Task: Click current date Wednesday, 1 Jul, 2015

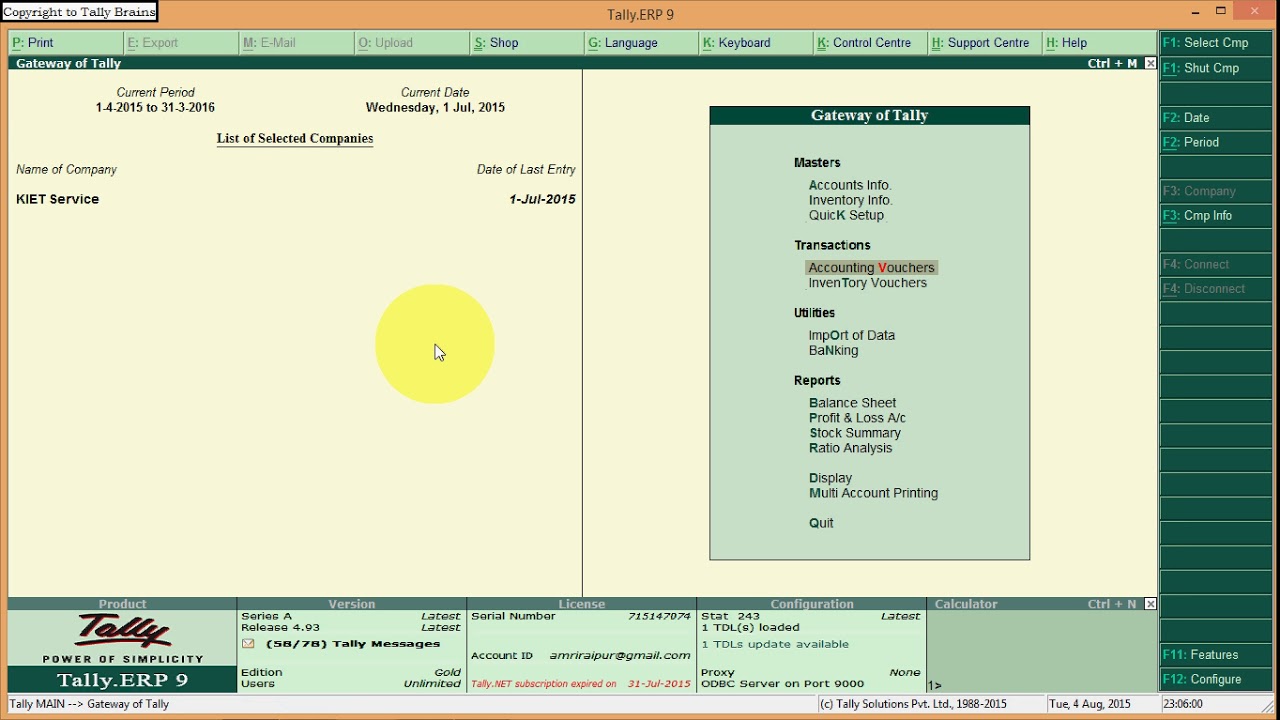Action: [x=435, y=108]
